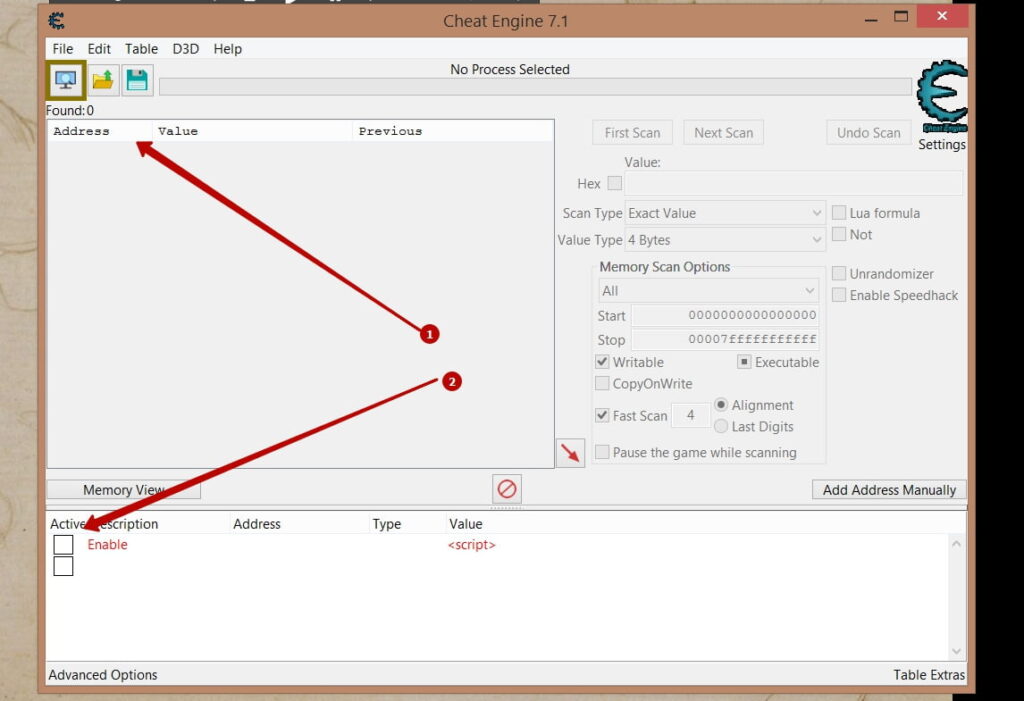Click Cheat Engine title bar icon

click(57, 20)
